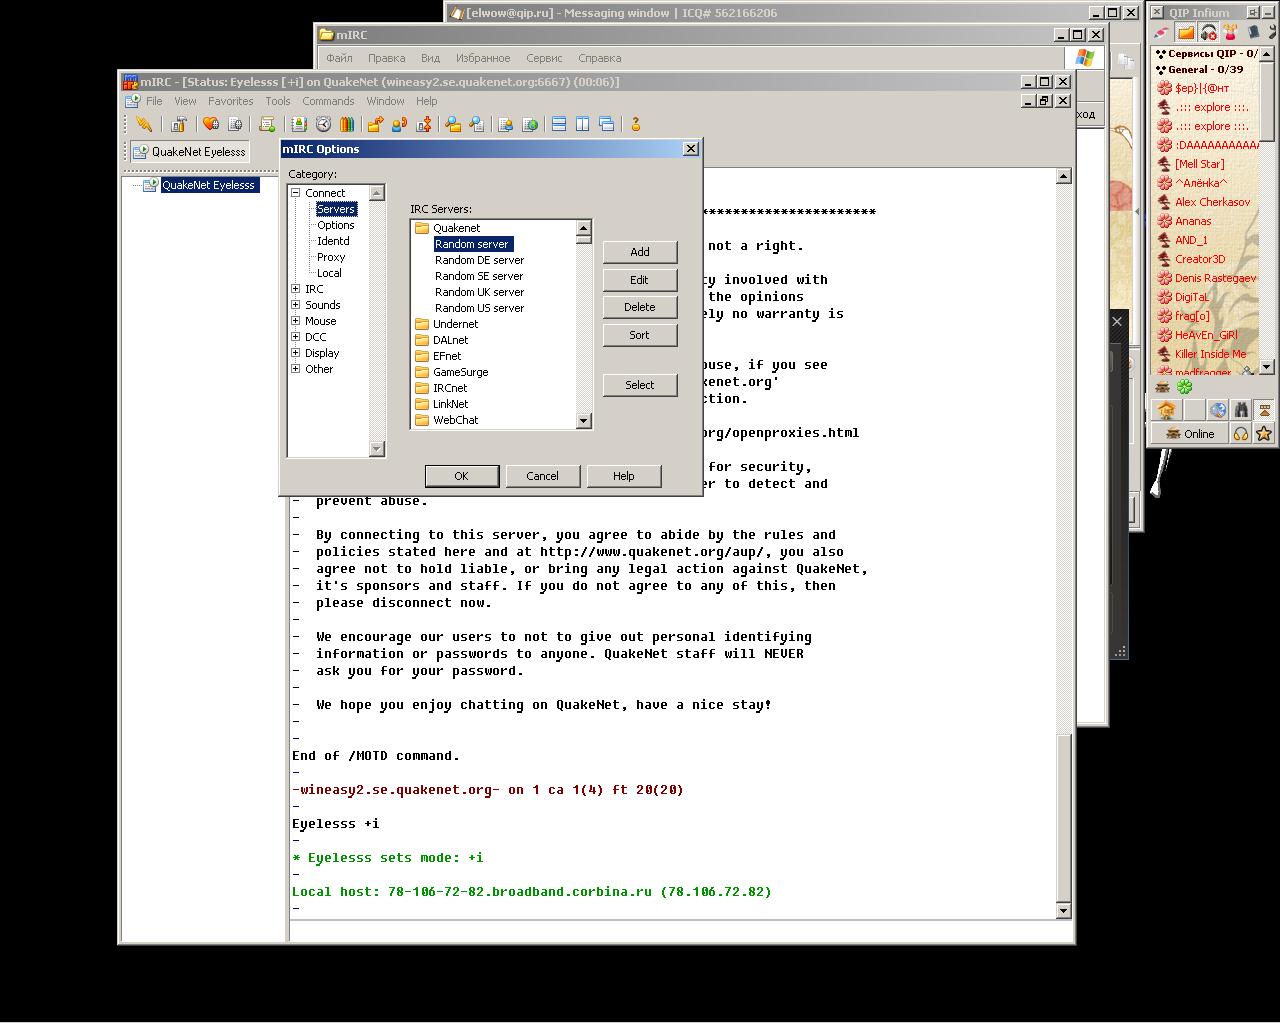Viewport: 1280px width, 1024px height.
Task: Click the headphones icon beside Online status
Action: (x=1241, y=433)
